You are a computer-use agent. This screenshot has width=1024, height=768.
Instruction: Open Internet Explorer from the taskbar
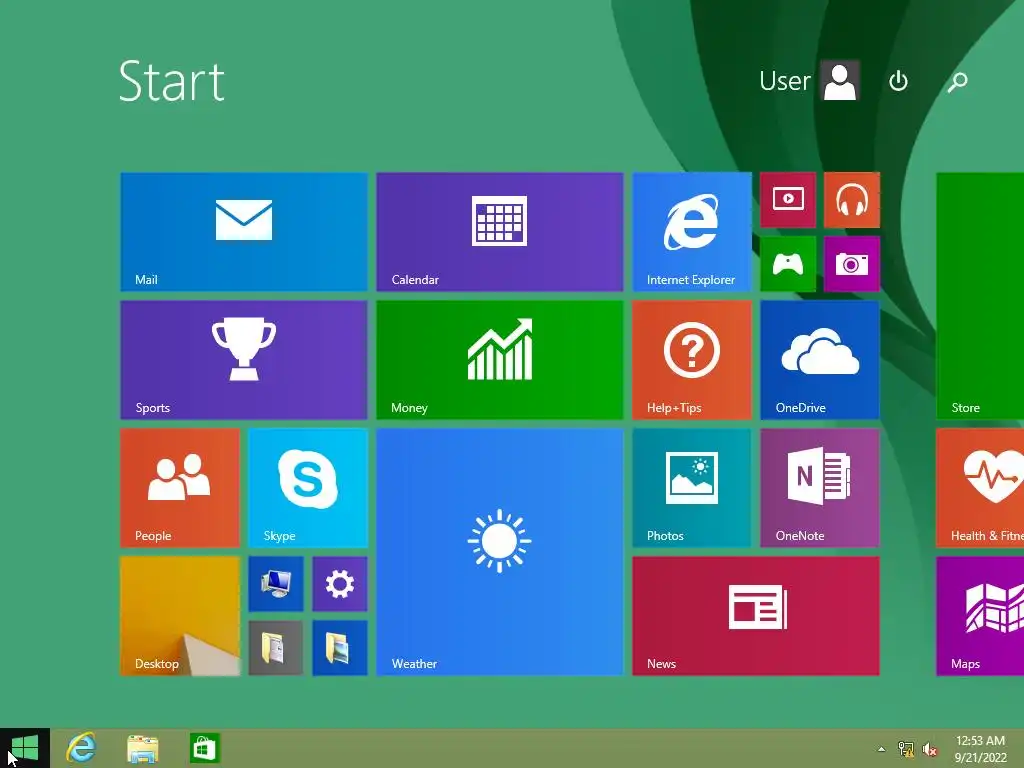coord(82,748)
